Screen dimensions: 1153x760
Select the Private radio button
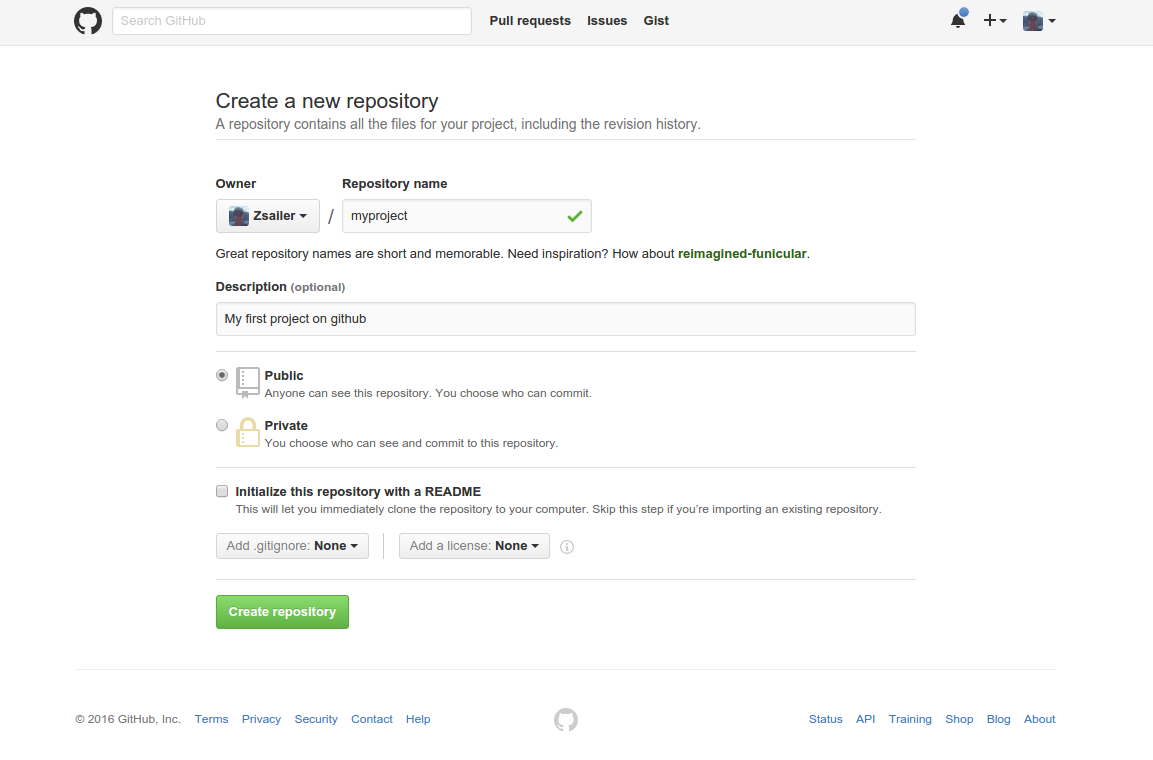pos(222,425)
